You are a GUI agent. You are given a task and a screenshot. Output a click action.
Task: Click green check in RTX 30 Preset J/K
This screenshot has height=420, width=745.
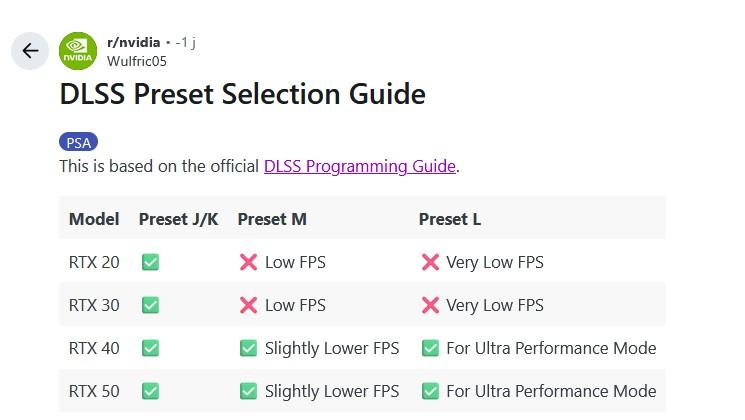(x=150, y=305)
